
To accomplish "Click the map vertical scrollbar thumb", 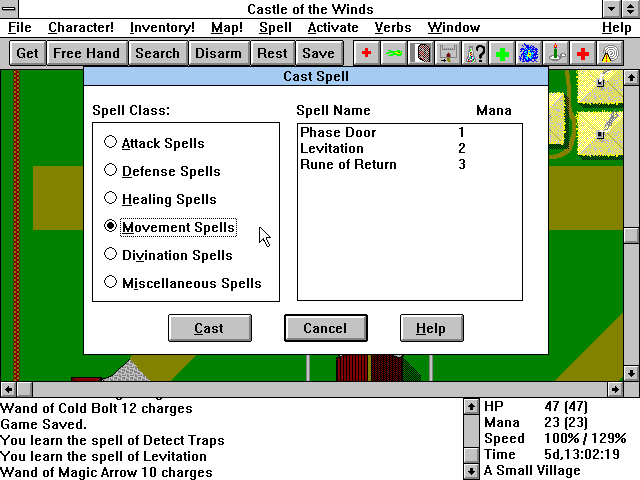I will pos(631,235).
